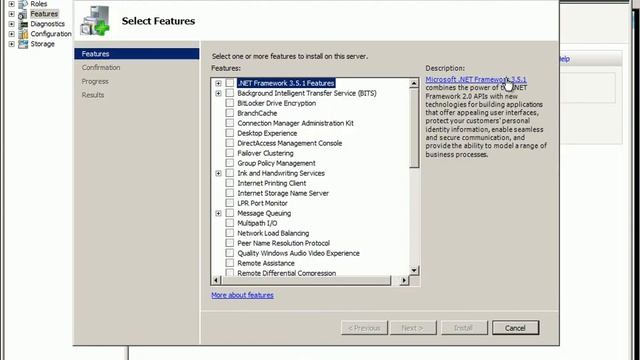Expand Features in Server Manager tree

coord(11,14)
